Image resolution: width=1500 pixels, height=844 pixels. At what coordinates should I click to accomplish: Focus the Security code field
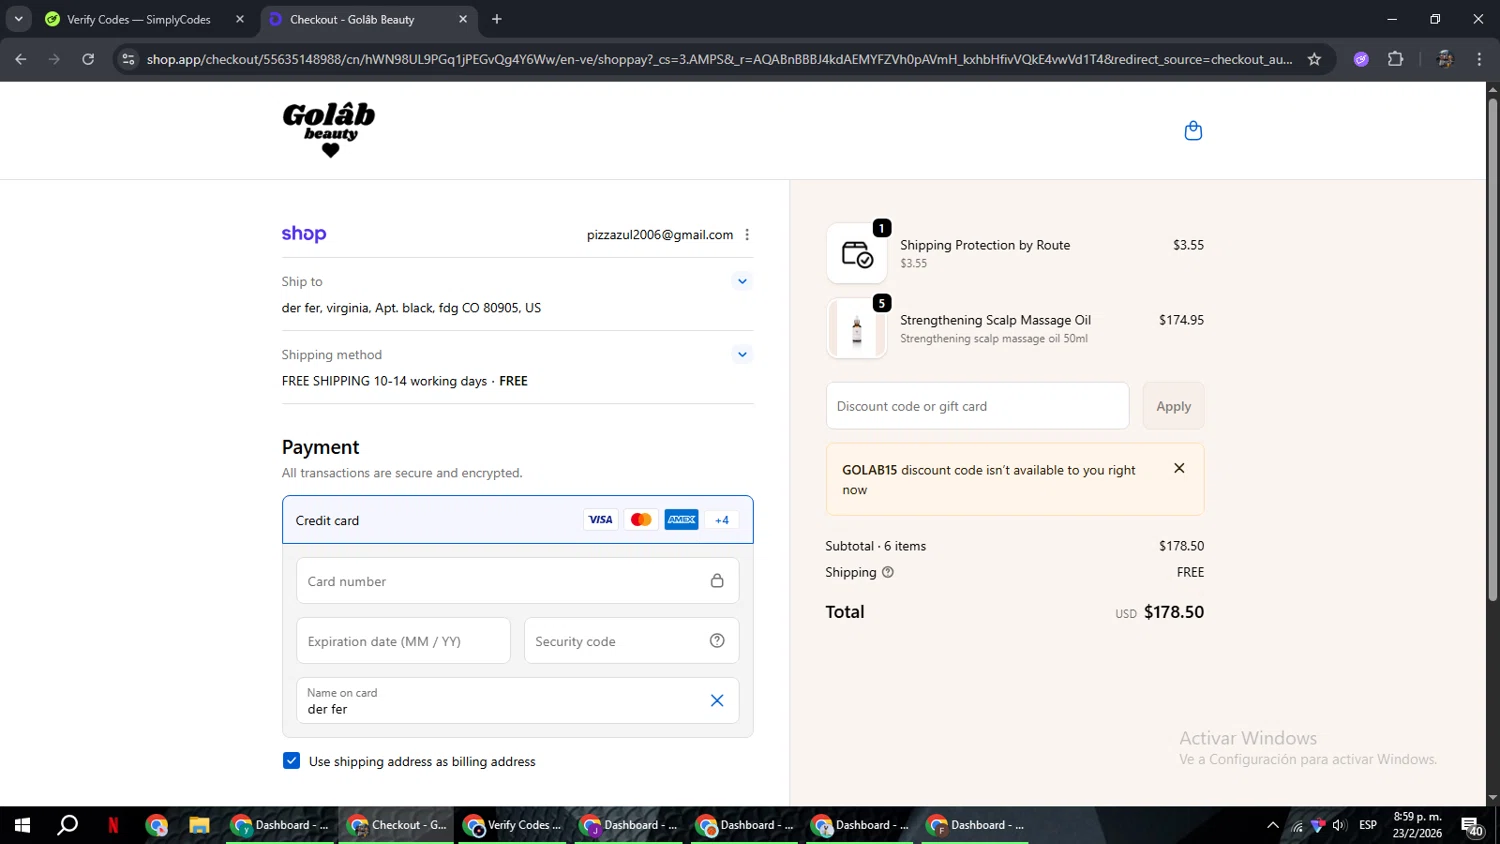tap(632, 641)
